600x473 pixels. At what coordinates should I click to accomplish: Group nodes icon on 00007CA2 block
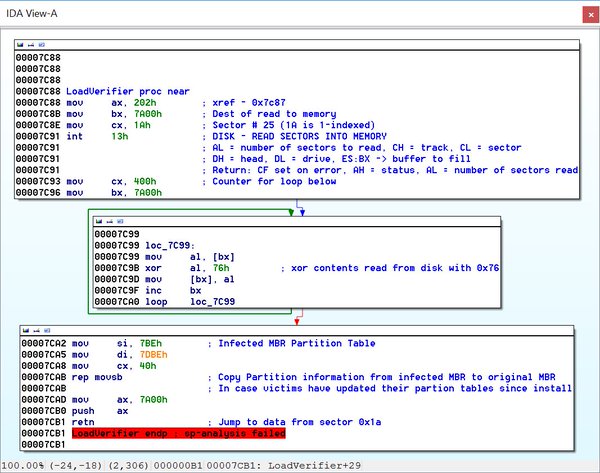[47, 330]
